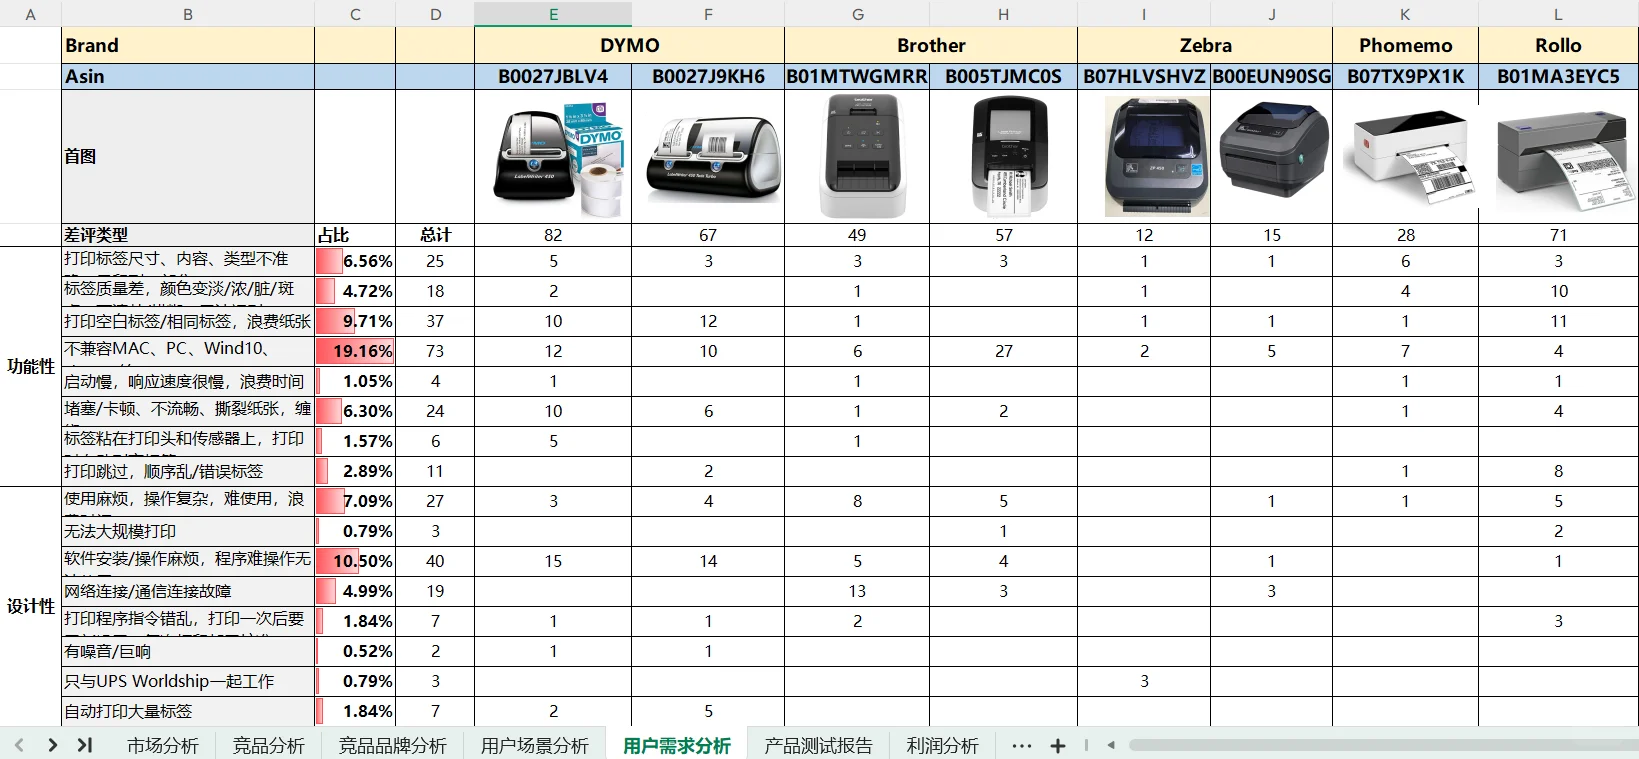Select the active 用户需求分析 sheet tab
Screen dimensions: 1639x759
click(x=677, y=745)
